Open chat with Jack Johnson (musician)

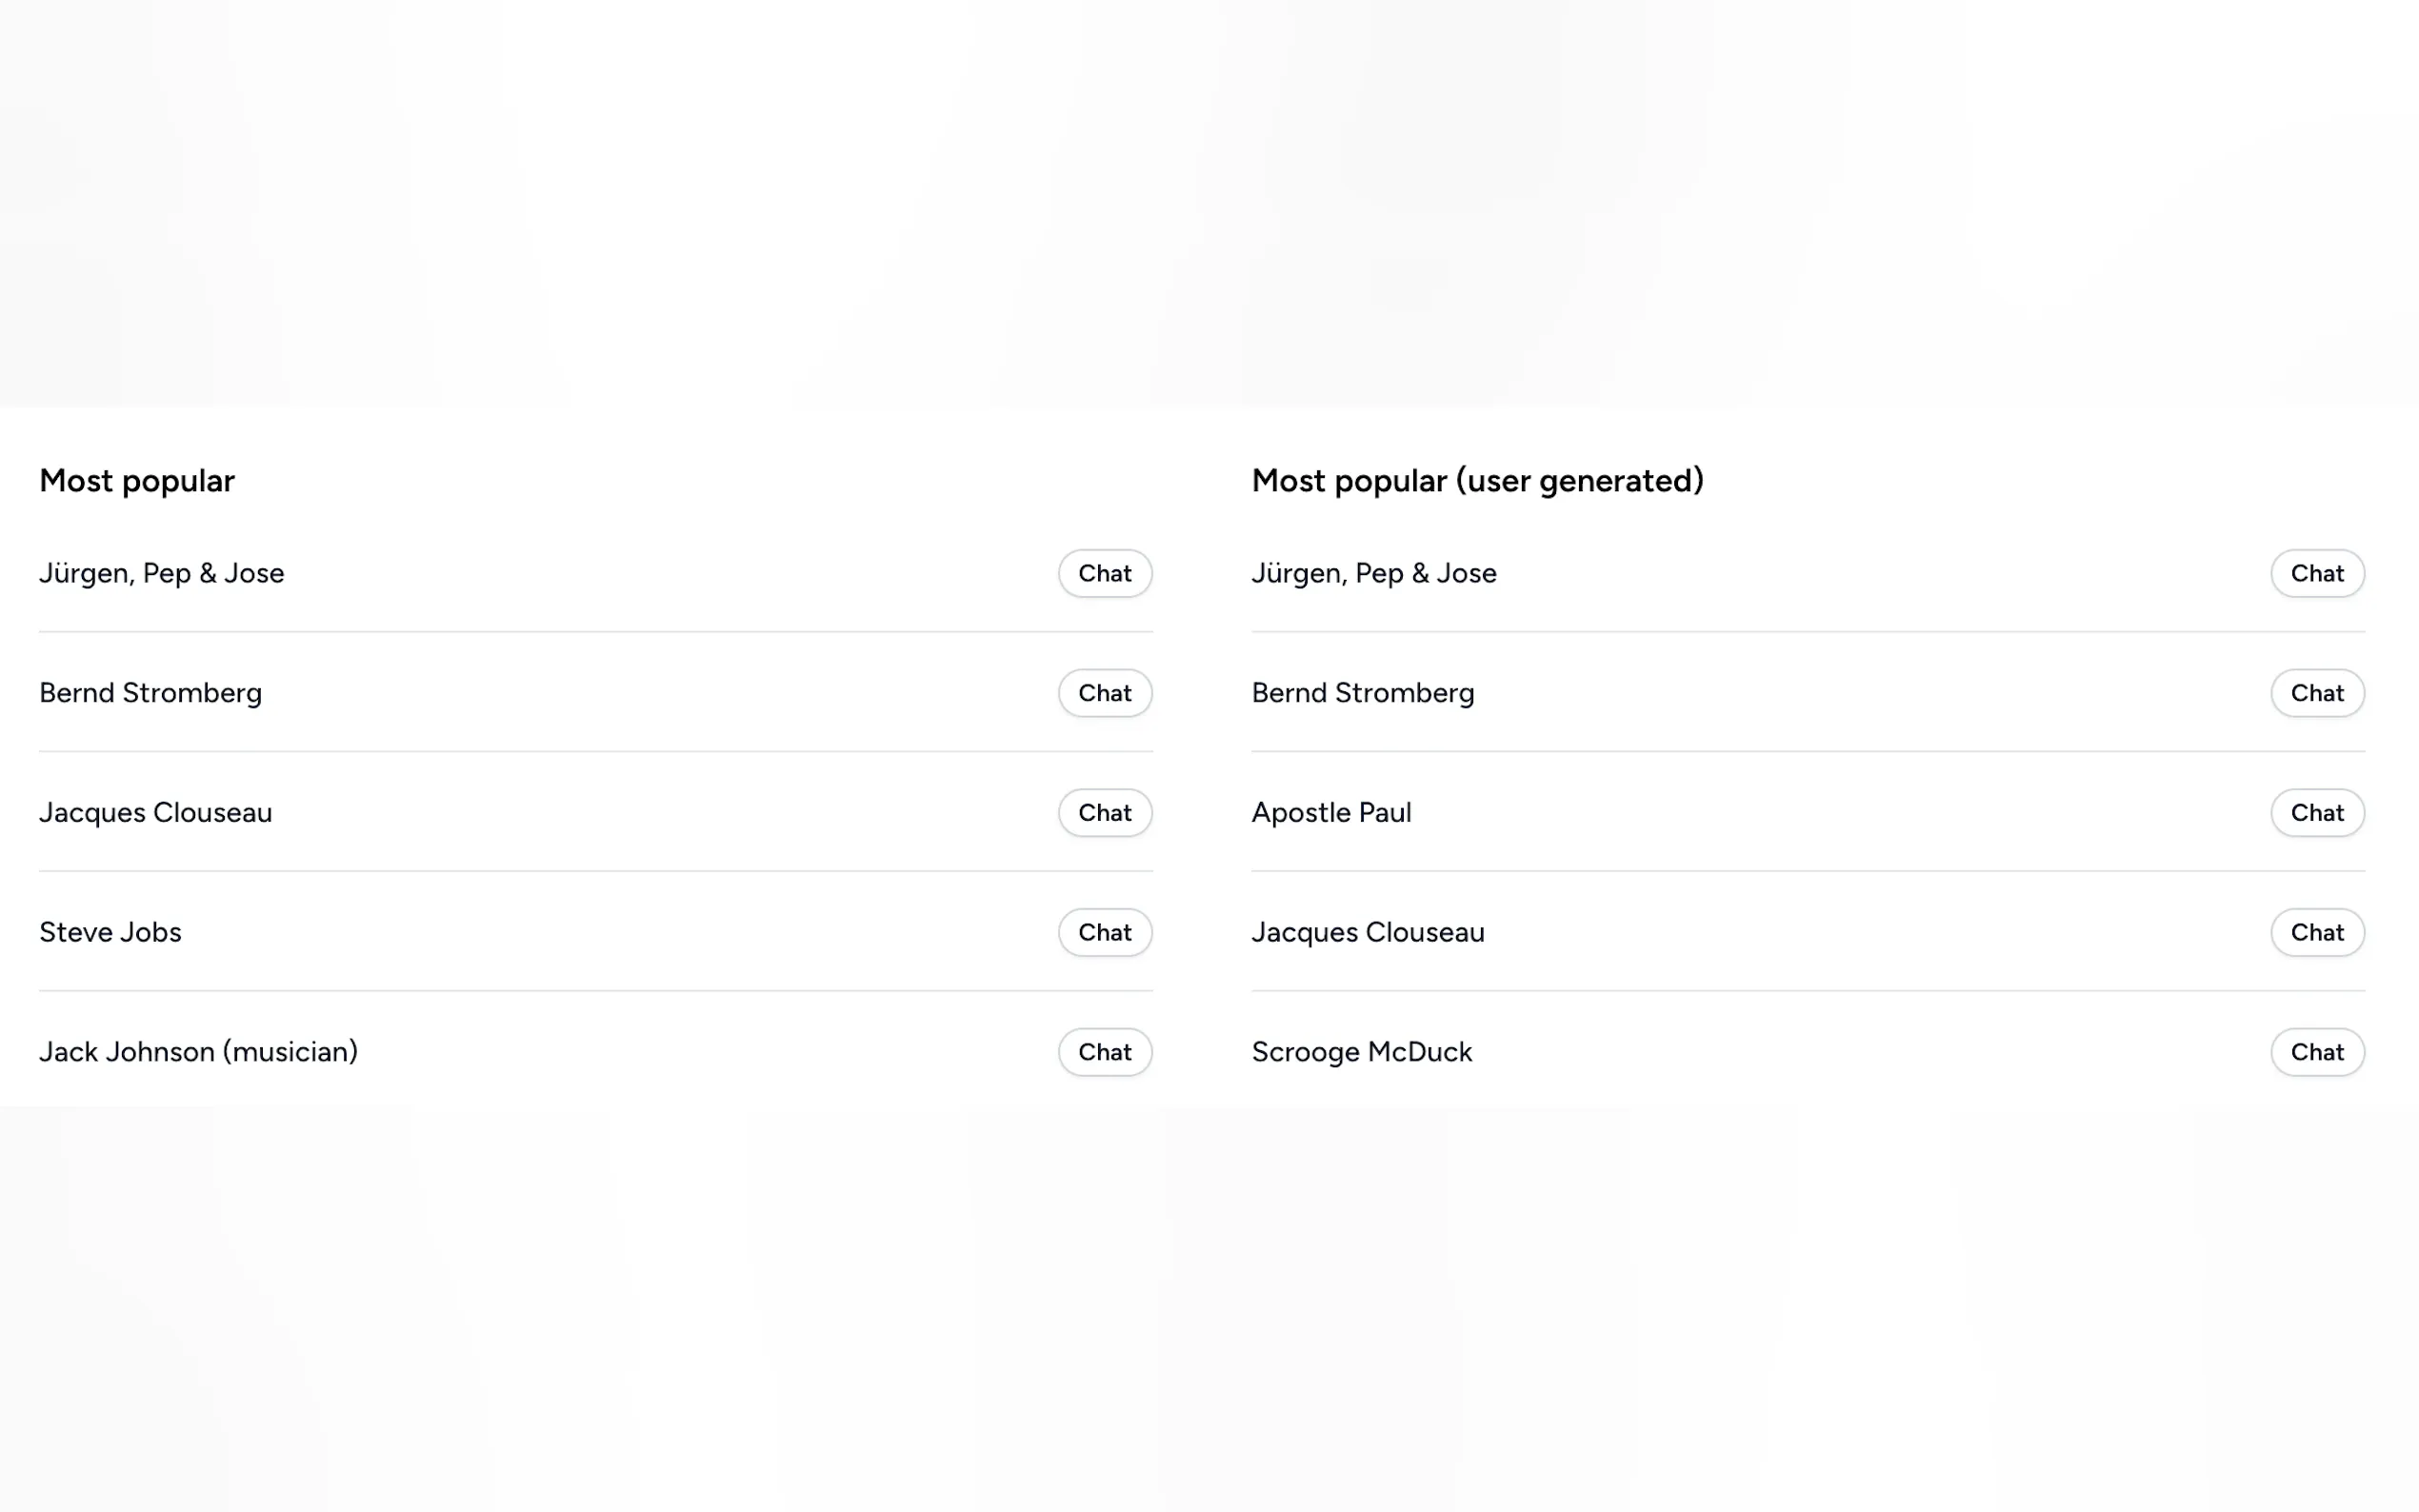[x=1104, y=1052]
